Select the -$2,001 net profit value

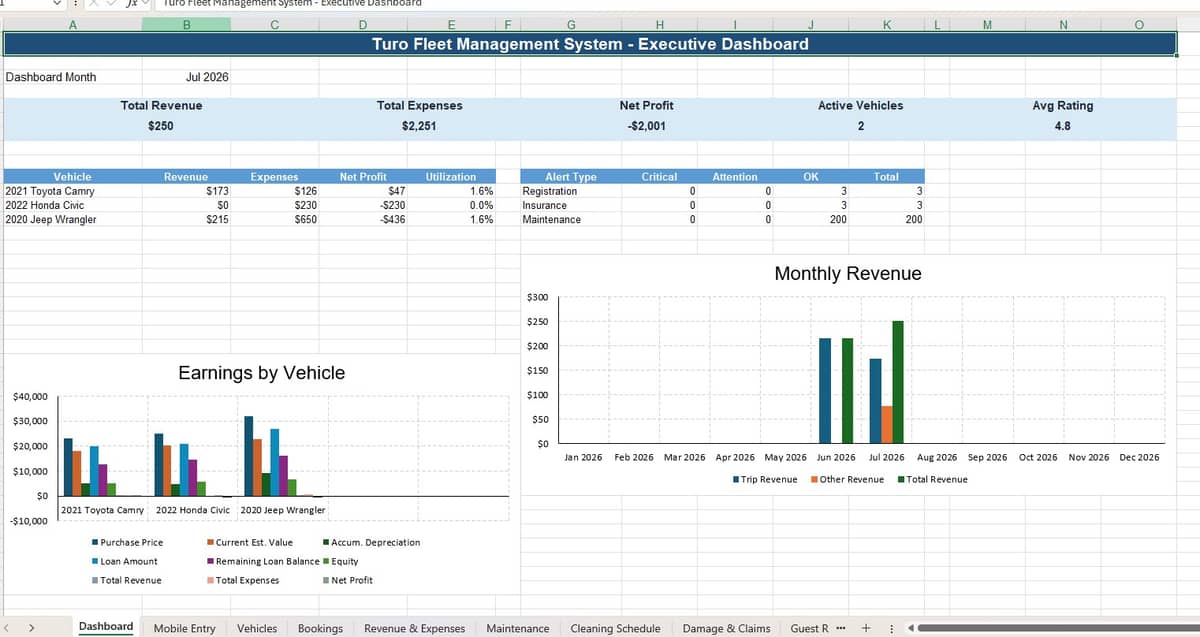pyautogui.click(x=646, y=126)
